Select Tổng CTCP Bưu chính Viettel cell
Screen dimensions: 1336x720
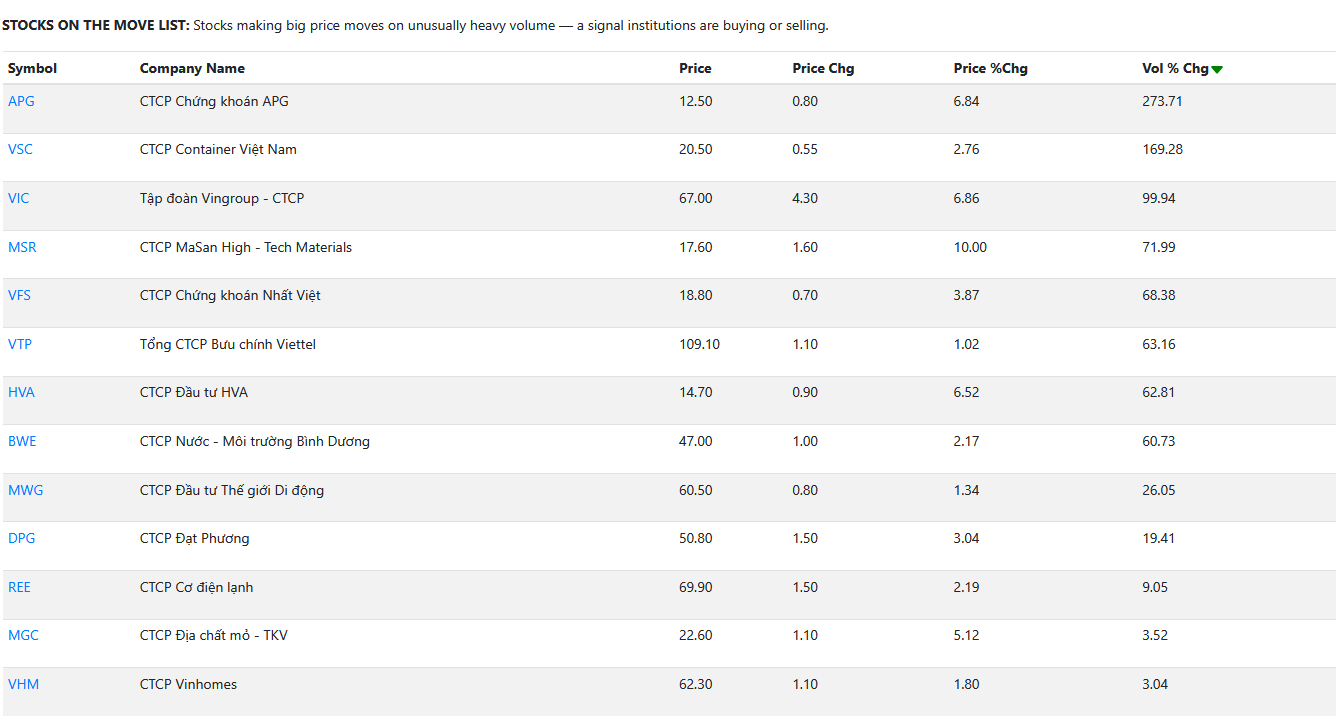(228, 344)
